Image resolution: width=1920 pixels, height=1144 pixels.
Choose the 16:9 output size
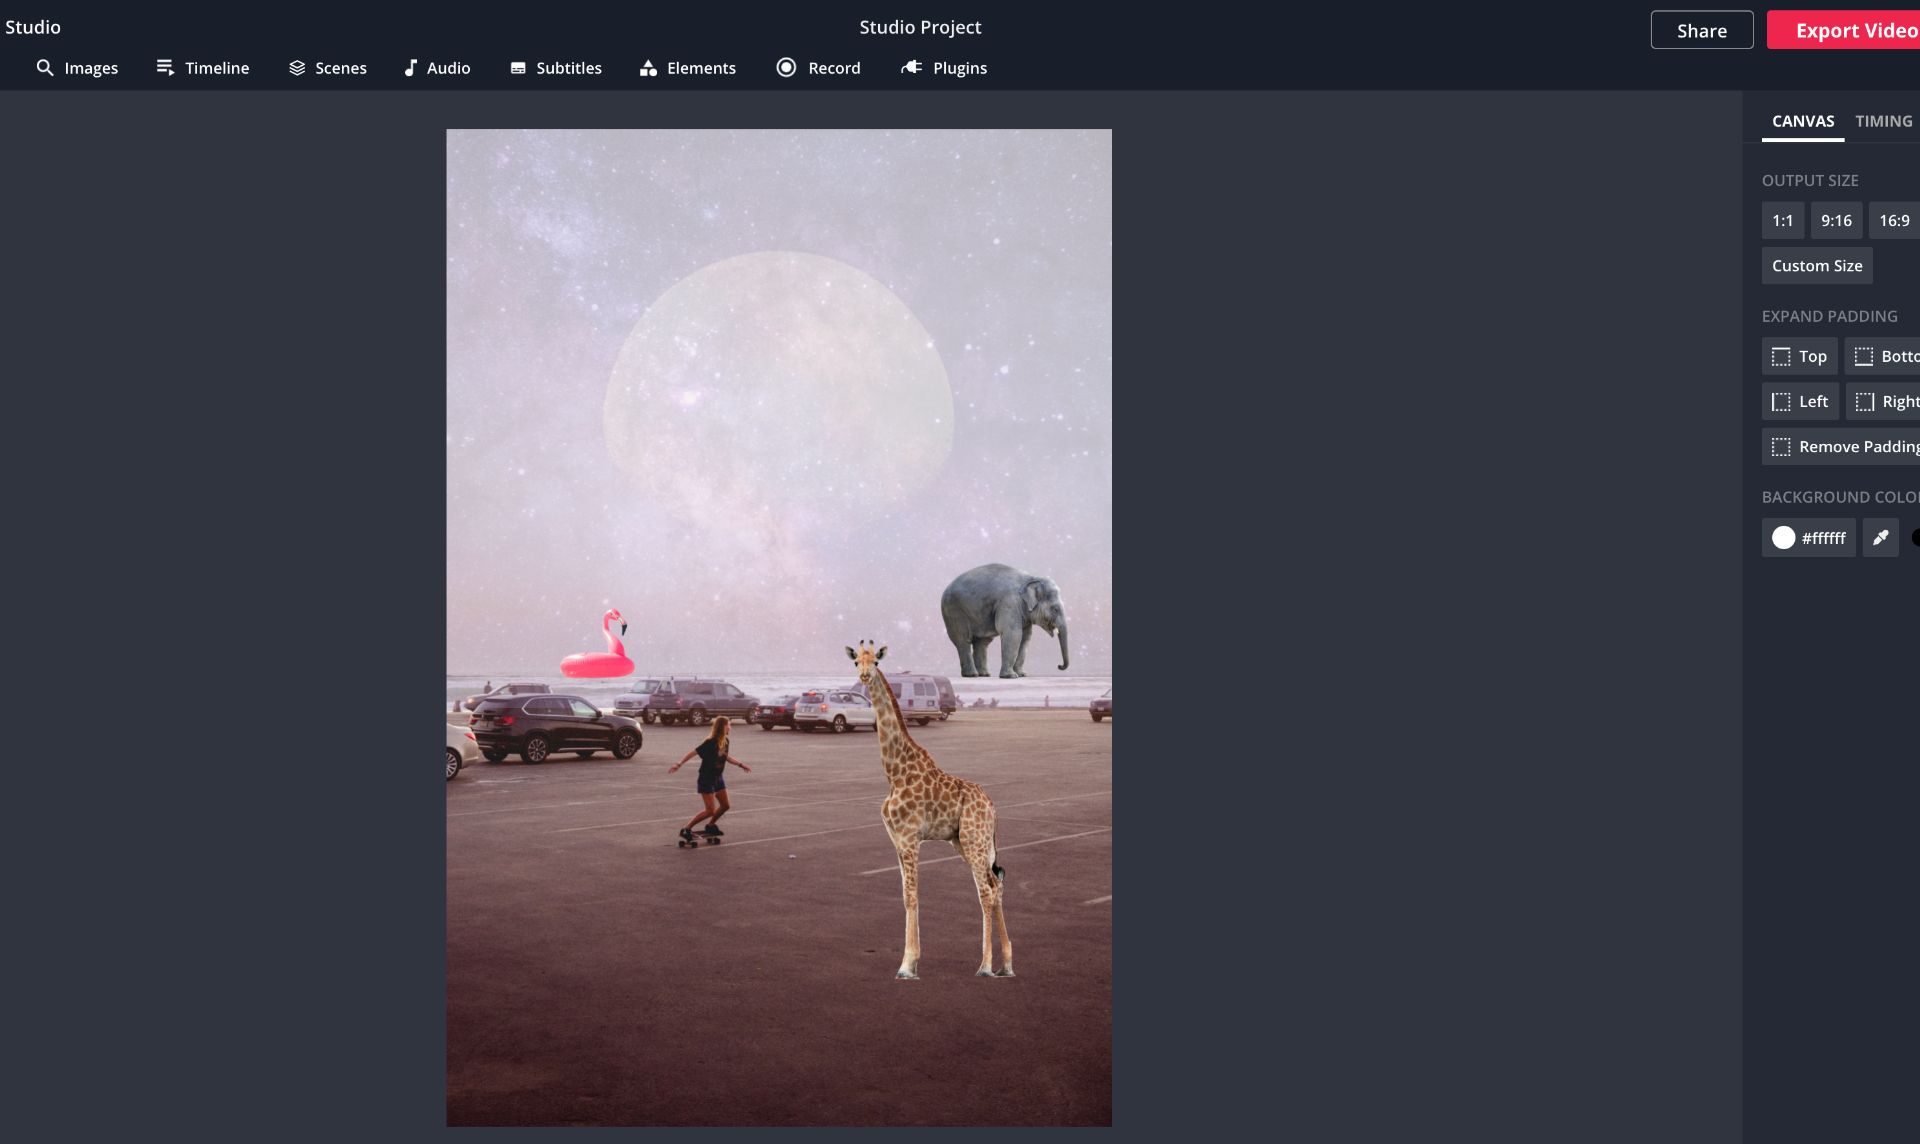[x=1893, y=221]
